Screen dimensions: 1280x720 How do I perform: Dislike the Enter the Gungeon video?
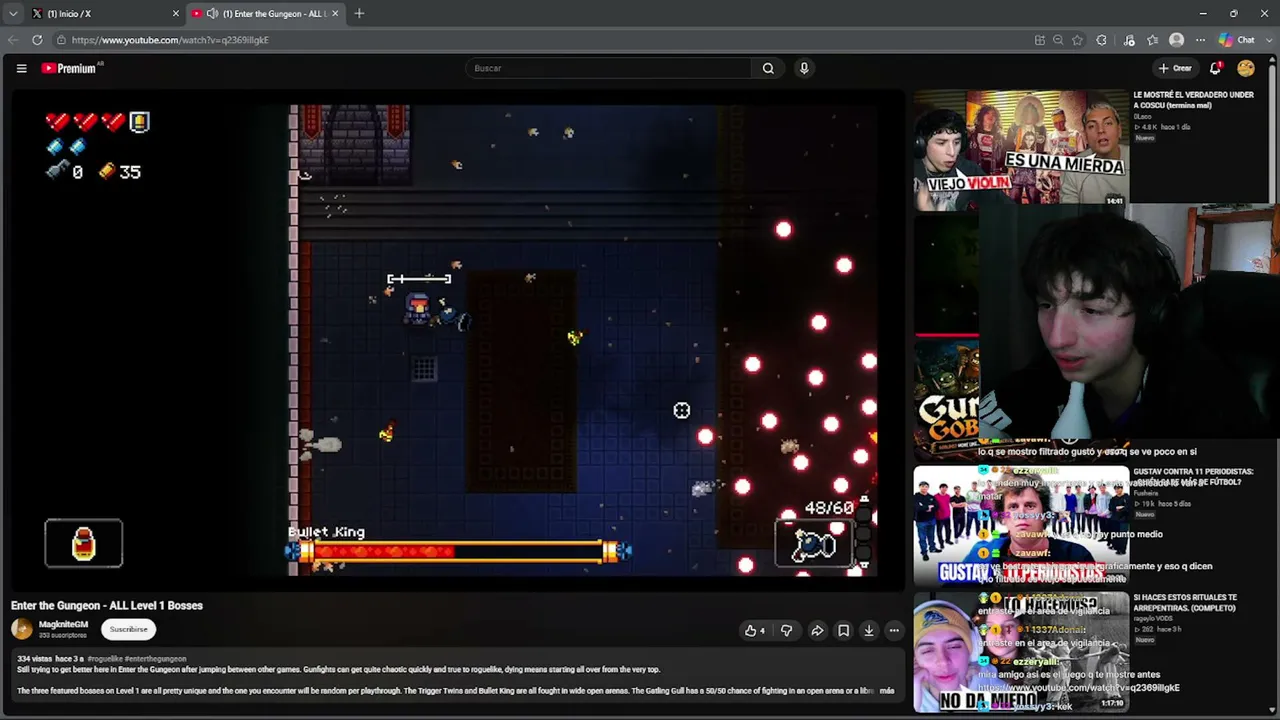point(786,630)
